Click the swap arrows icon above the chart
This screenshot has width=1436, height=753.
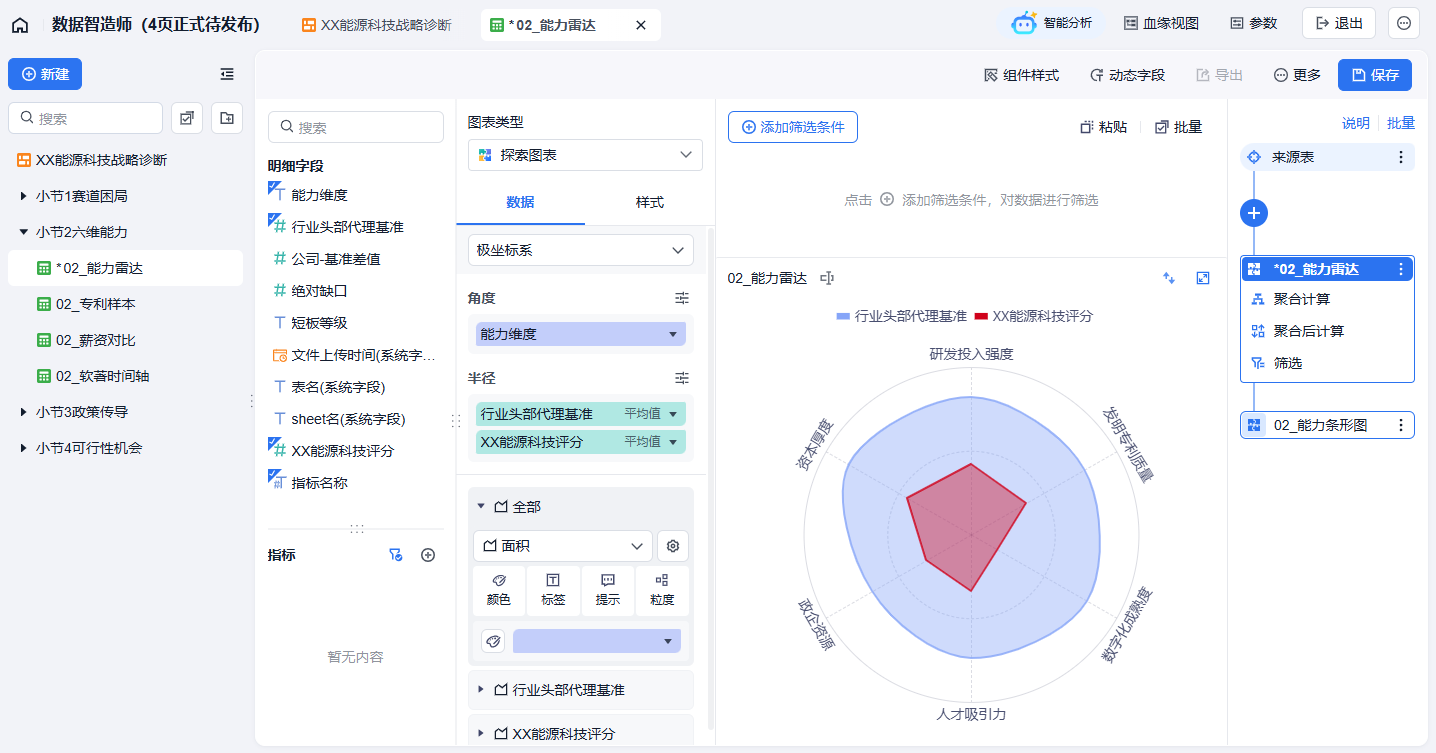1169,278
